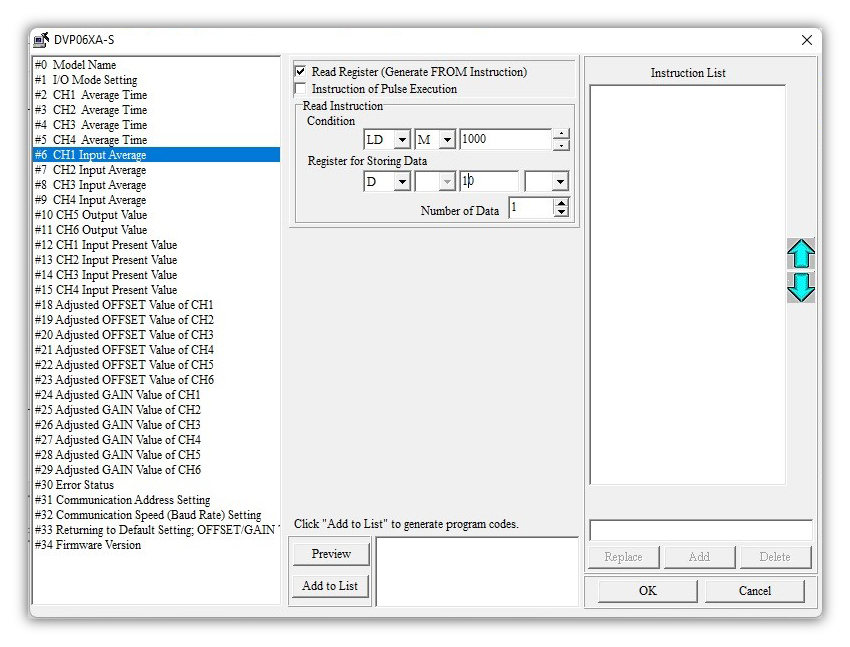Click the instruction text field above Replace
This screenshot has width=850, height=647.
coord(700,530)
